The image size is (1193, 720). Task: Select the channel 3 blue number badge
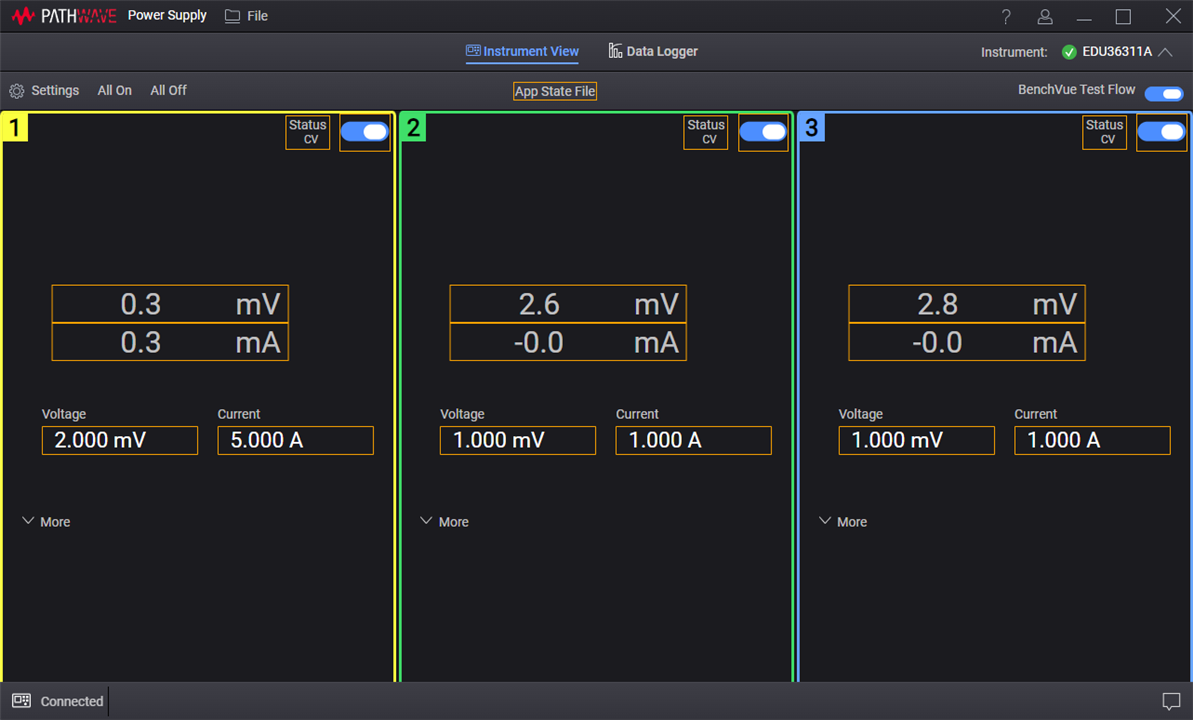coord(811,127)
